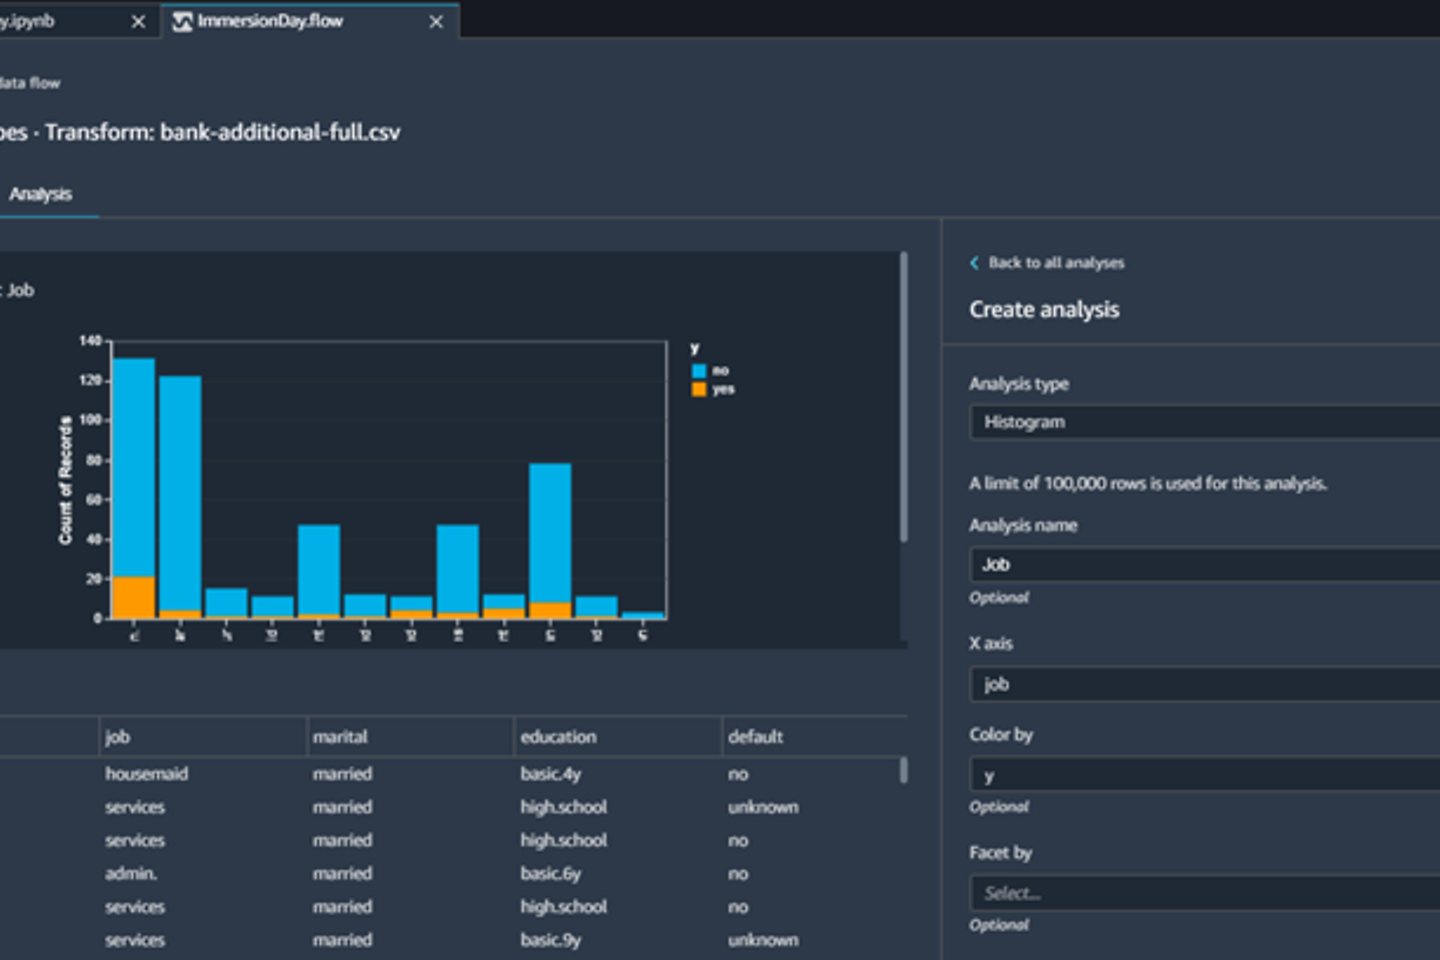The width and height of the screenshot is (1440, 960).
Task: Open the Facet by Select dropdown
Action: [1205, 893]
